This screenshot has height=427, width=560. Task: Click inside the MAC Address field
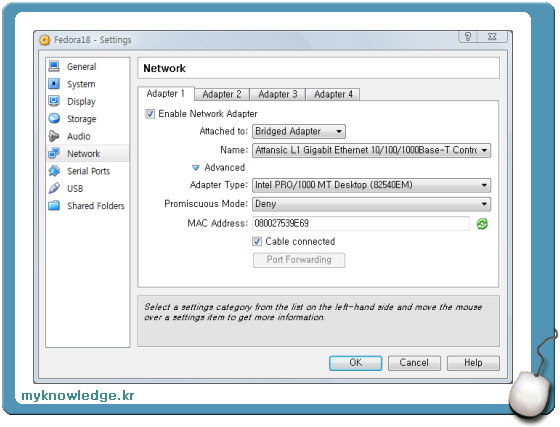click(x=361, y=223)
